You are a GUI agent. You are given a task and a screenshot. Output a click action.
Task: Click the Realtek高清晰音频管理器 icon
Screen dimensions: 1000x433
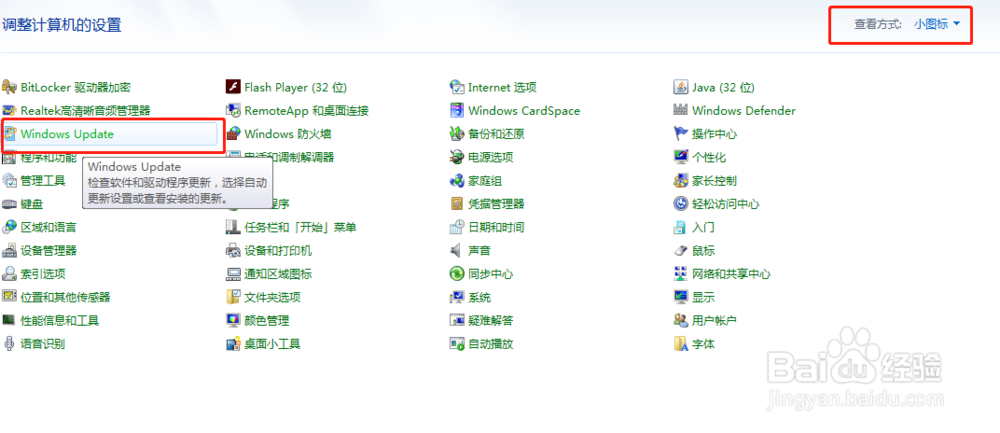[10, 111]
